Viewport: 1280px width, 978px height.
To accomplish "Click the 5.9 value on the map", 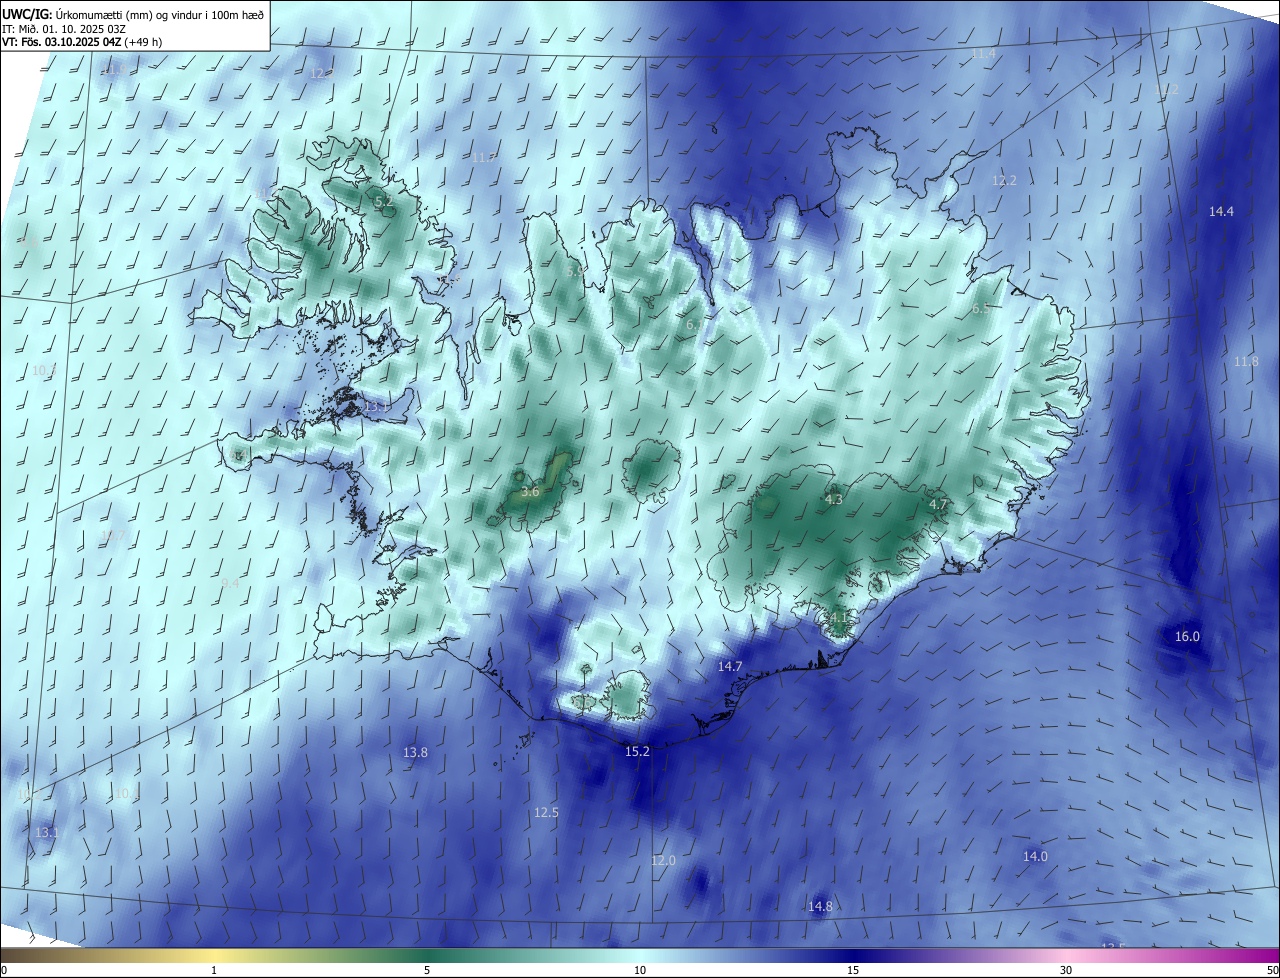I will point(576,271).
